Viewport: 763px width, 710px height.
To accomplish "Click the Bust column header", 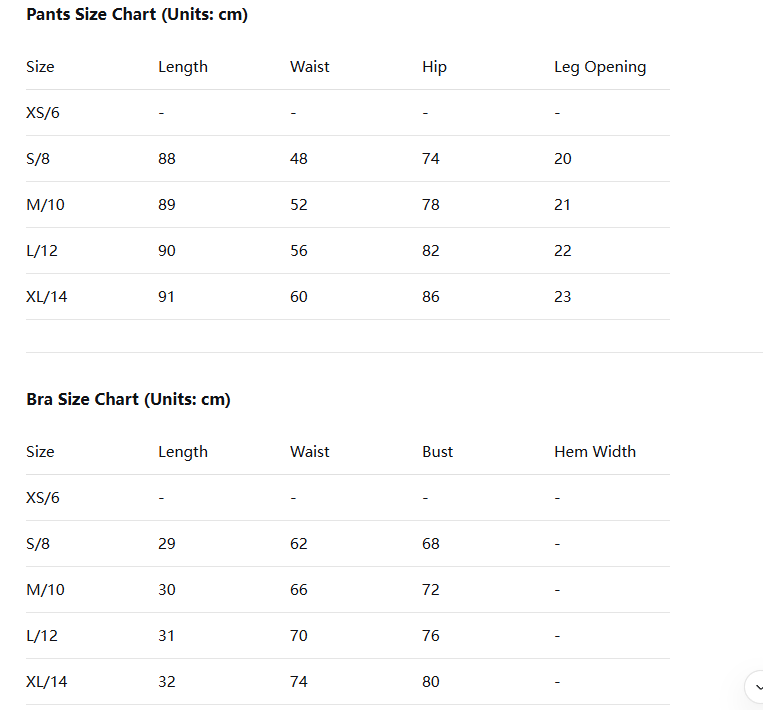I will [x=437, y=451].
